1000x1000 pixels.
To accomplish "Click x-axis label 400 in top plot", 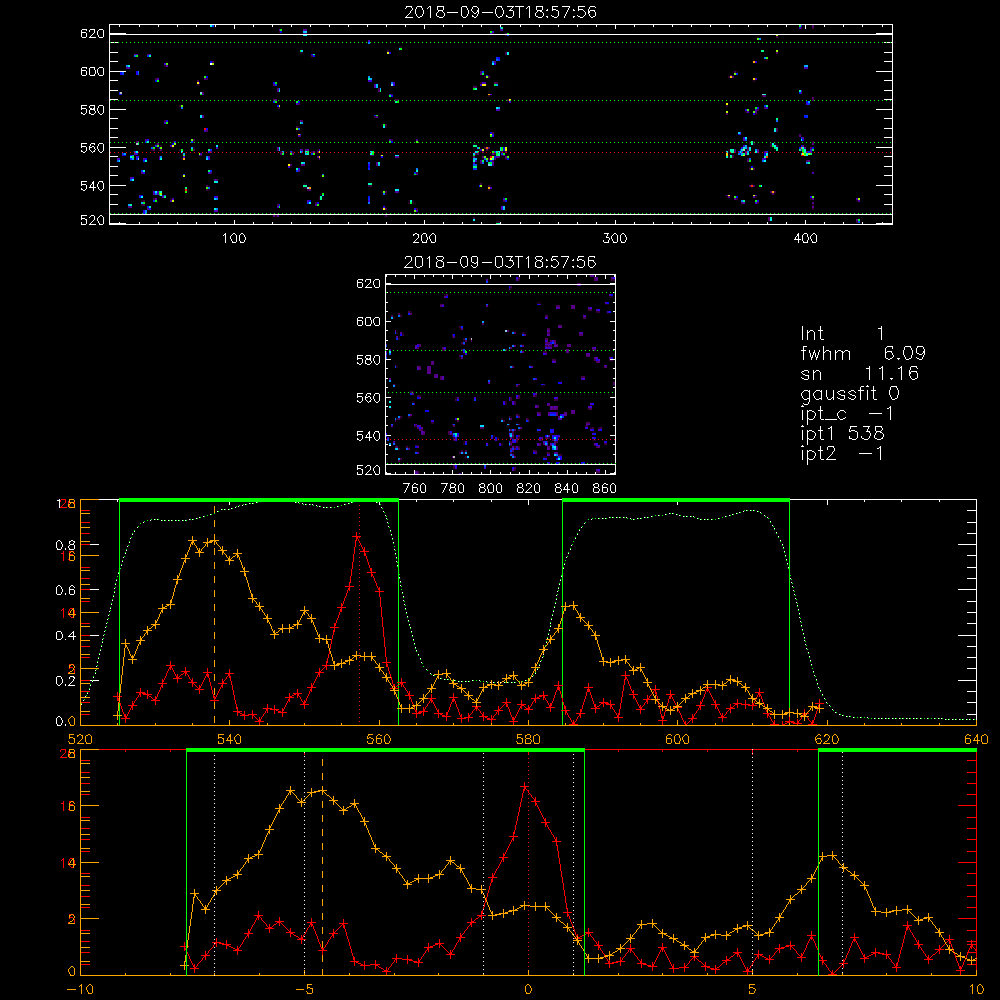I will coord(805,239).
